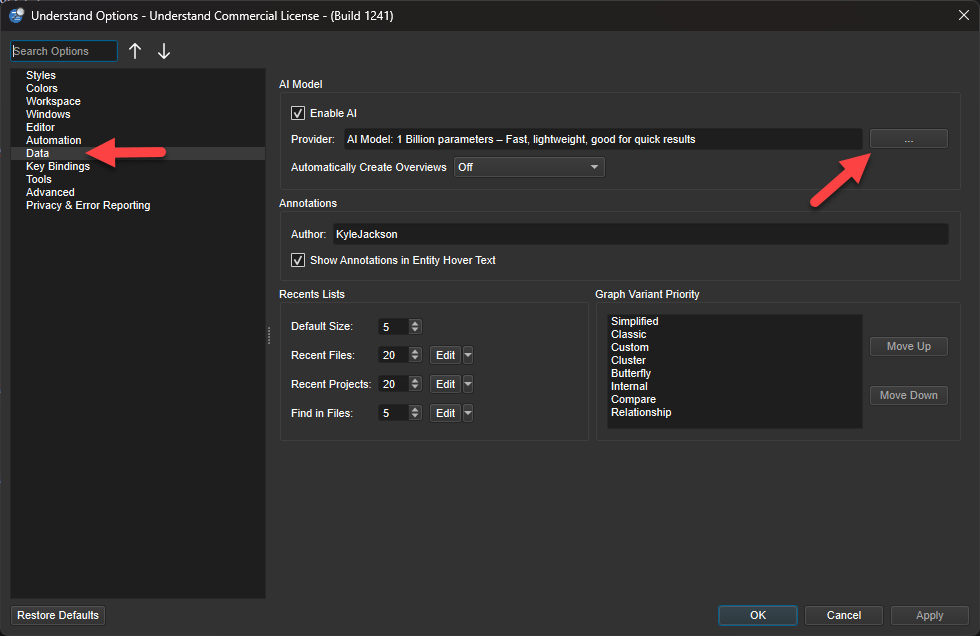Click the panel splitter handle
Viewport: 980px width, 636px height.
pos(269,335)
